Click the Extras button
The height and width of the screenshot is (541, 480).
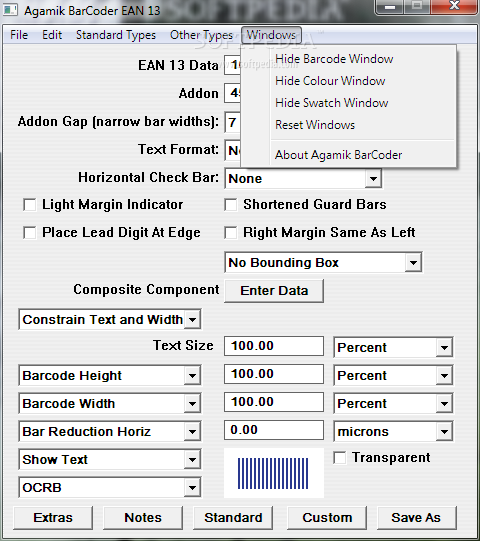(53, 518)
